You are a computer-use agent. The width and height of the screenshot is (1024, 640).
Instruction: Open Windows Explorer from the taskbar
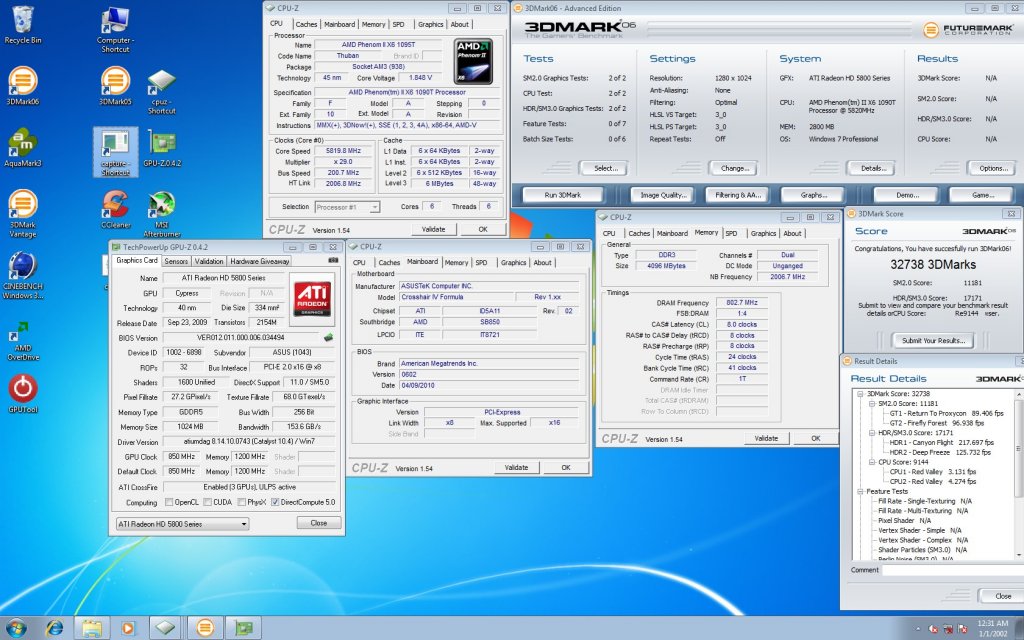pos(91,628)
